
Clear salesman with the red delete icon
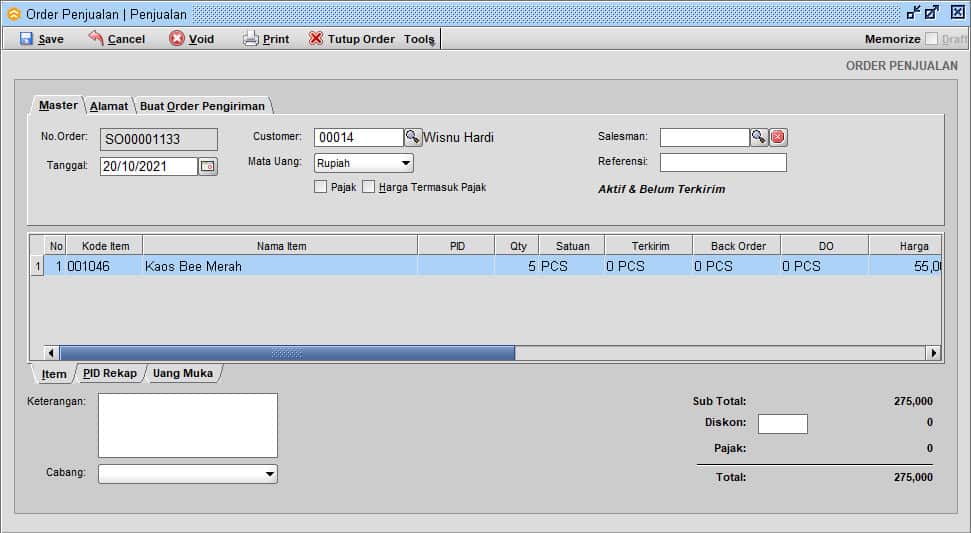click(x=778, y=137)
